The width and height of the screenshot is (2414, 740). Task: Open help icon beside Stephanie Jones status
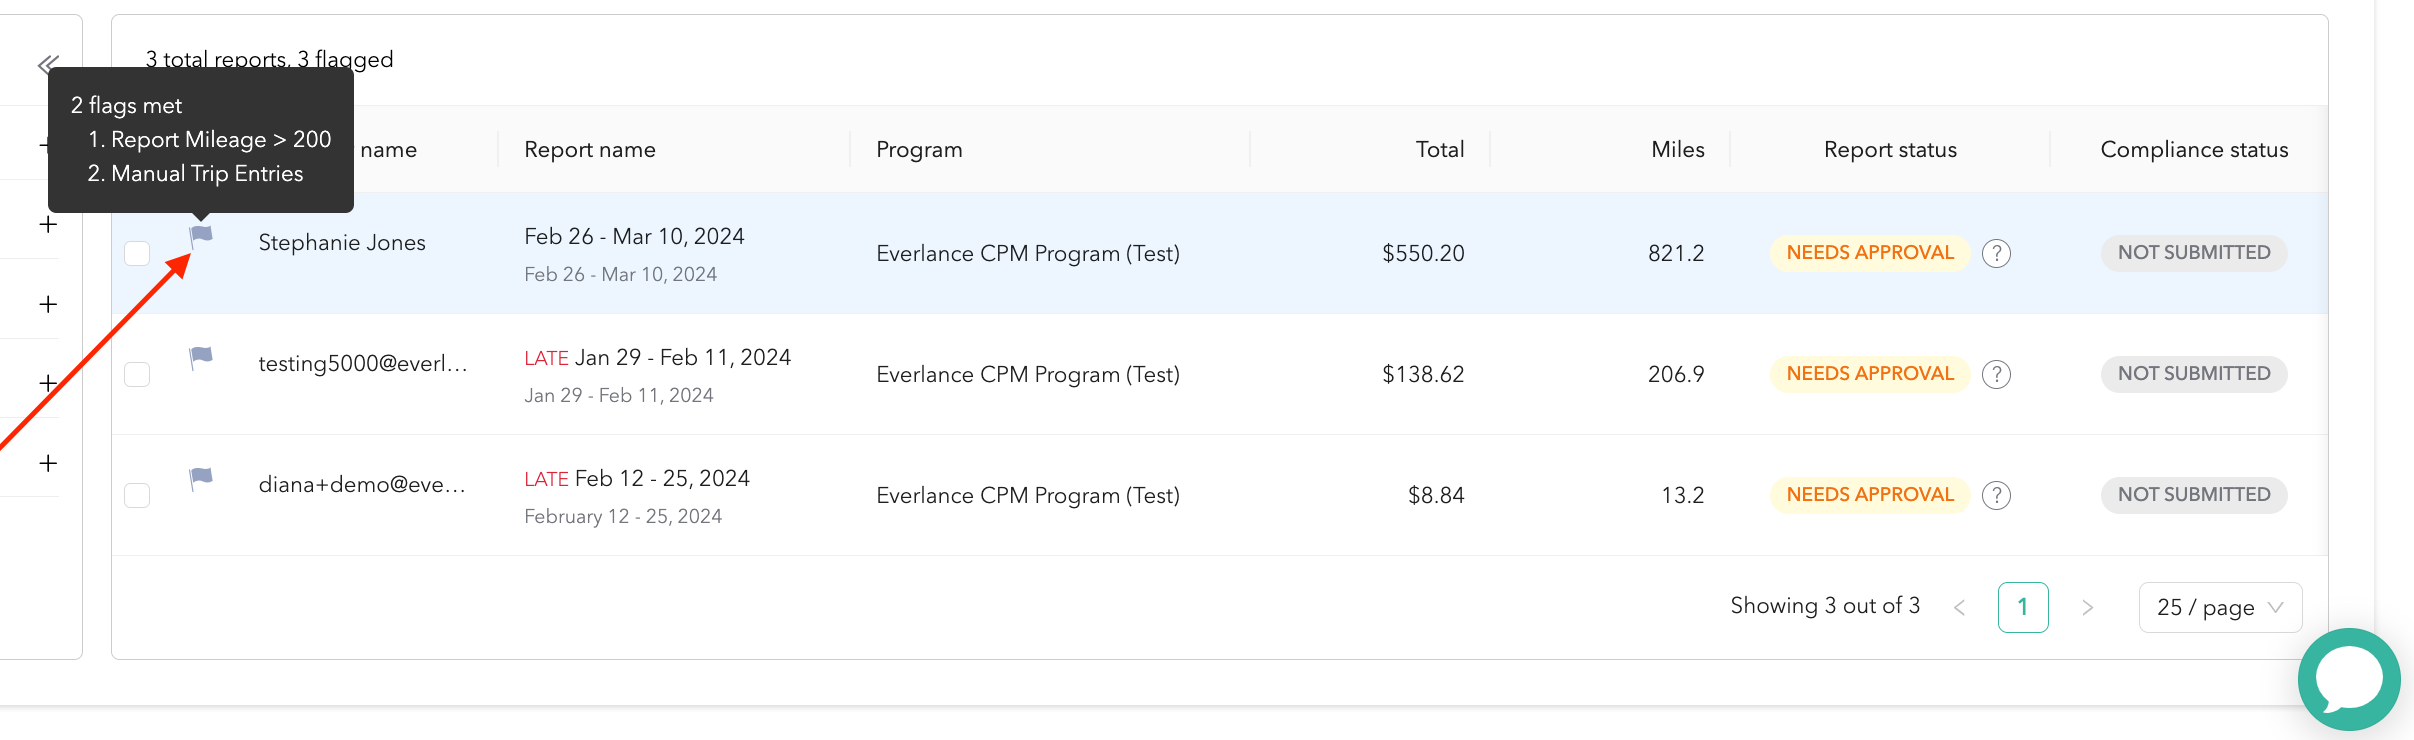click(1996, 253)
